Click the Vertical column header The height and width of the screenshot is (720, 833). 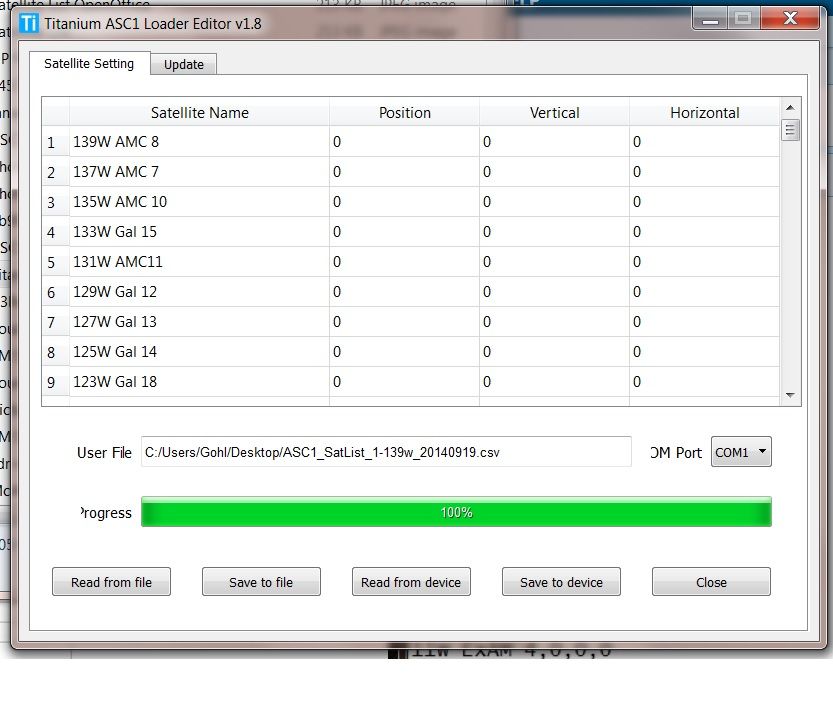pos(554,112)
